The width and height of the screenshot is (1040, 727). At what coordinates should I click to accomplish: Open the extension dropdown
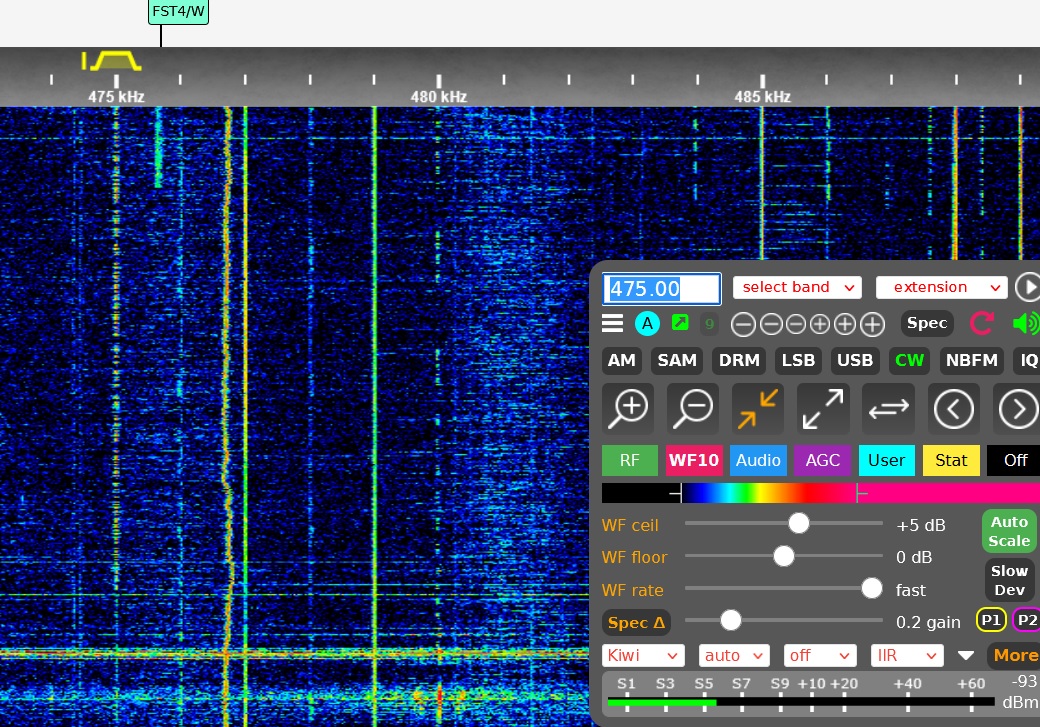(940, 288)
